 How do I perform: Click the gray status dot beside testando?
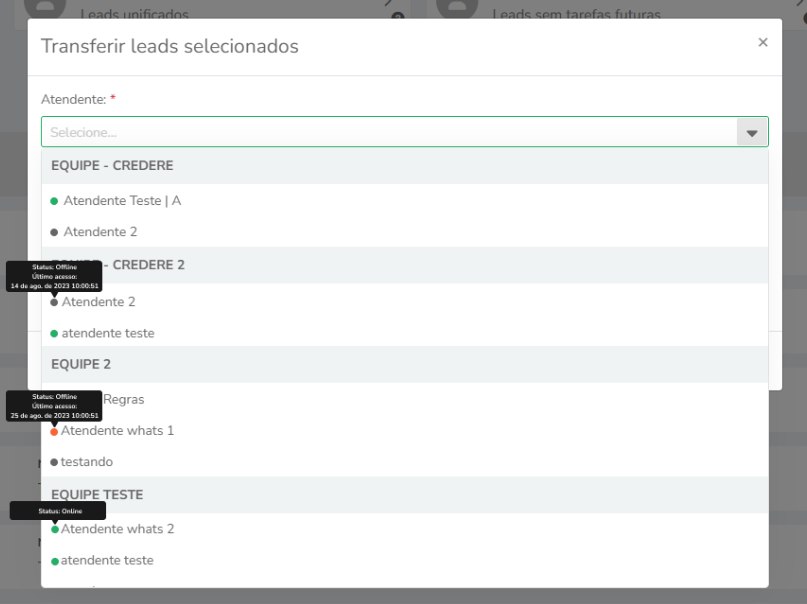tap(54, 463)
